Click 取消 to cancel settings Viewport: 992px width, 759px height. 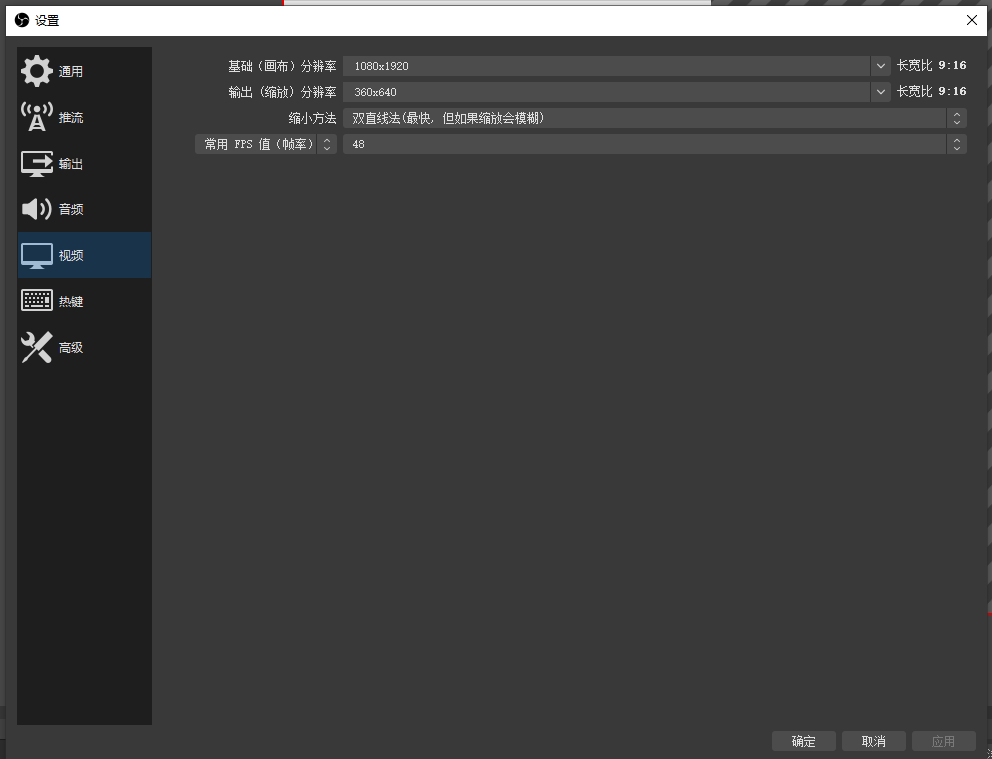(874, 741)
